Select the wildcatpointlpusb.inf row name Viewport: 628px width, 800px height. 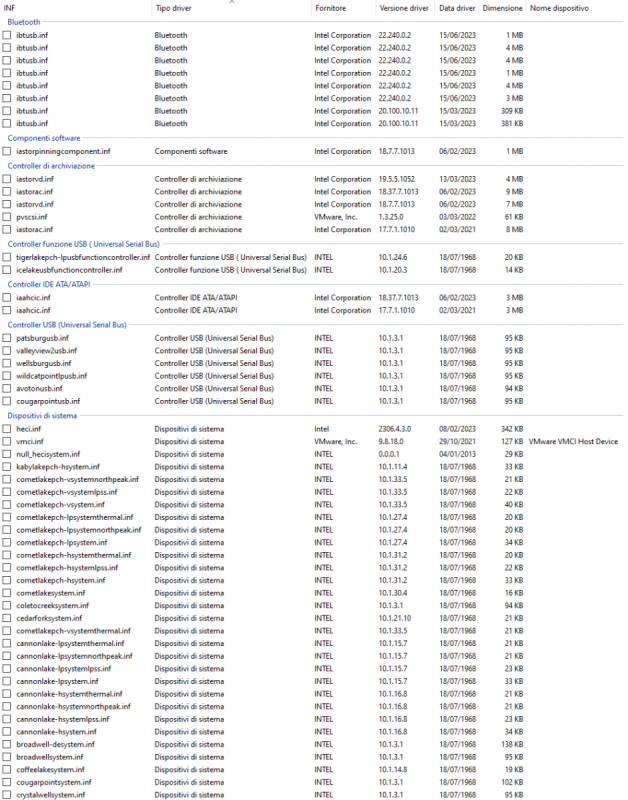(52, 376)
